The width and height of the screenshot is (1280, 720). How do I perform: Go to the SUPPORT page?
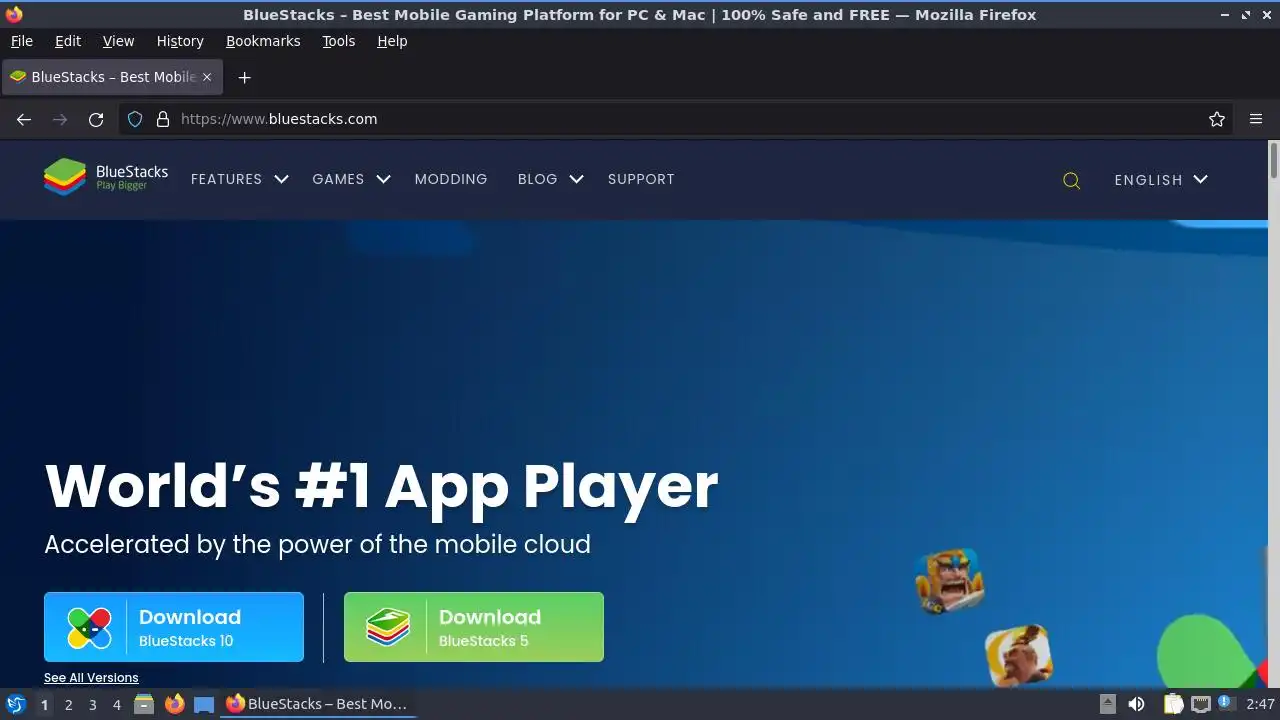tap(641, 179)
